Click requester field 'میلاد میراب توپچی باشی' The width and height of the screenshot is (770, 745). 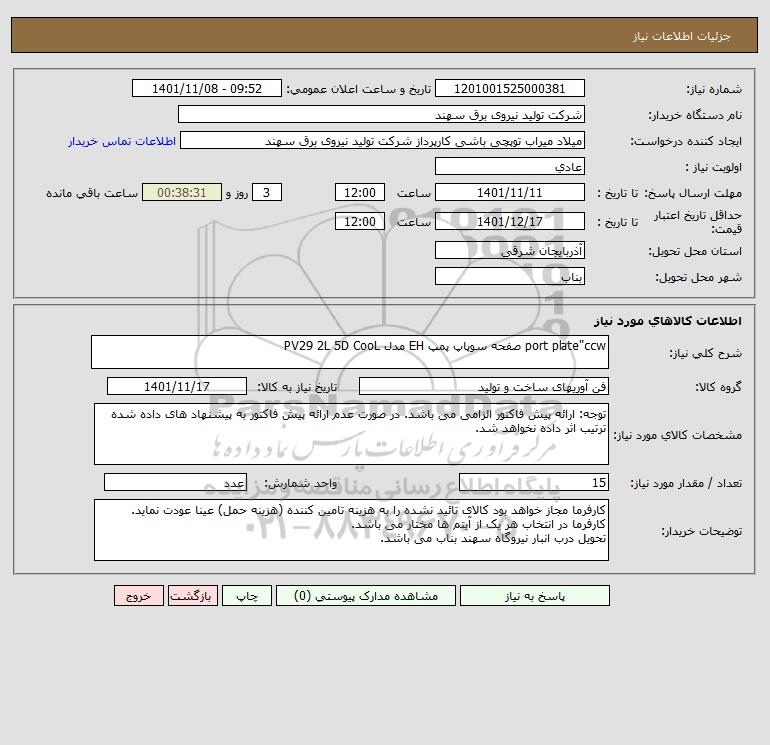[382, 140]
